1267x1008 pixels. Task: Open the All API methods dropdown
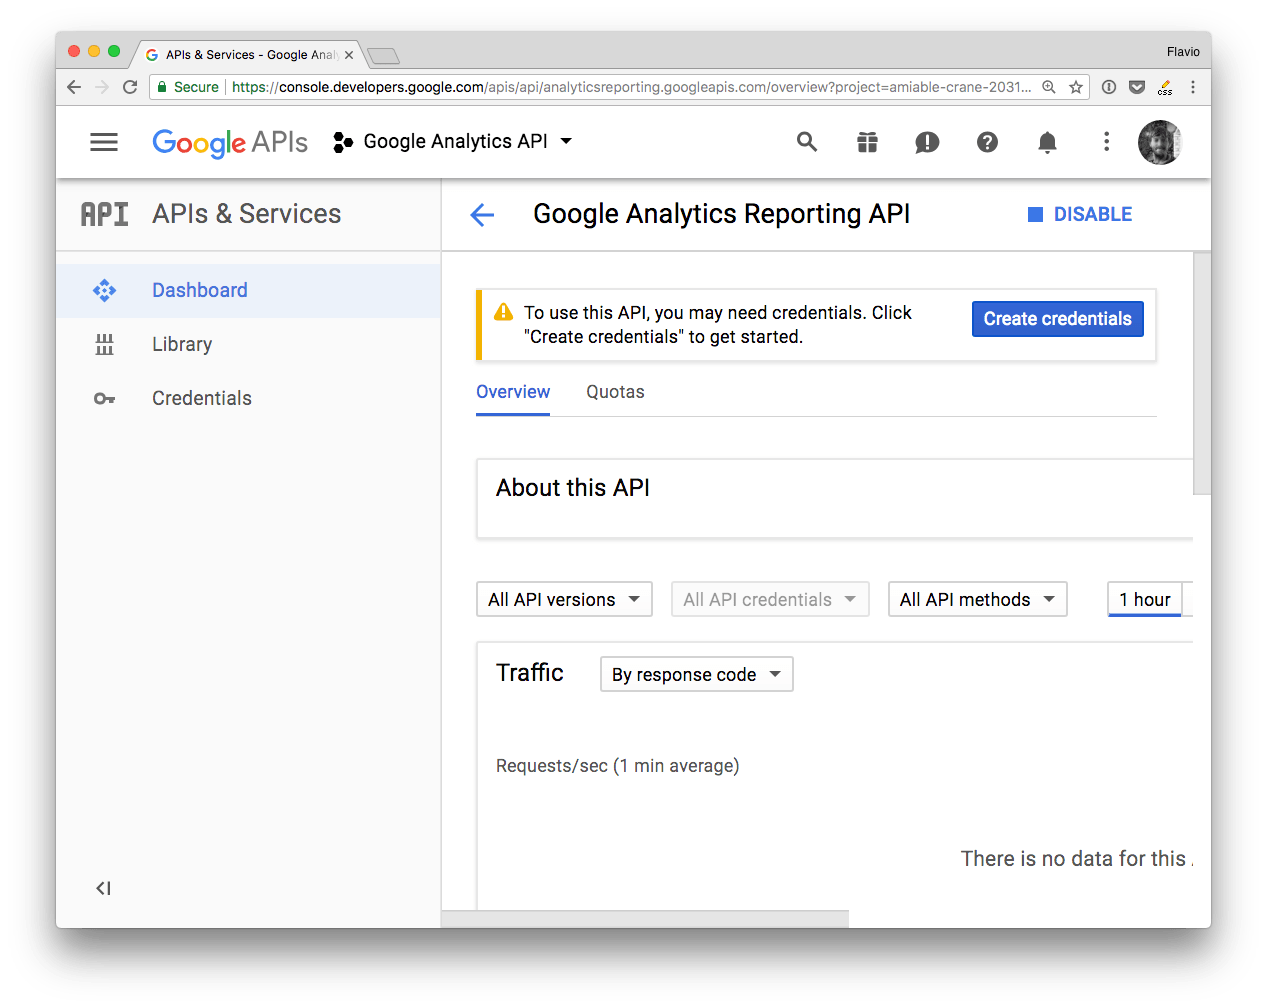pyautogui.click(x=977, y=599)
